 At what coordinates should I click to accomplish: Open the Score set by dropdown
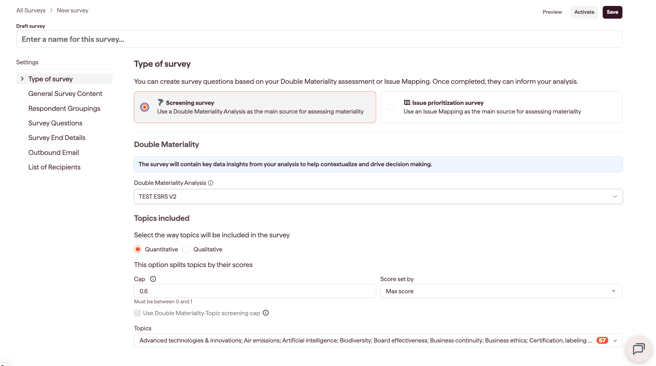pyautogui.click(x=501, y=291)
